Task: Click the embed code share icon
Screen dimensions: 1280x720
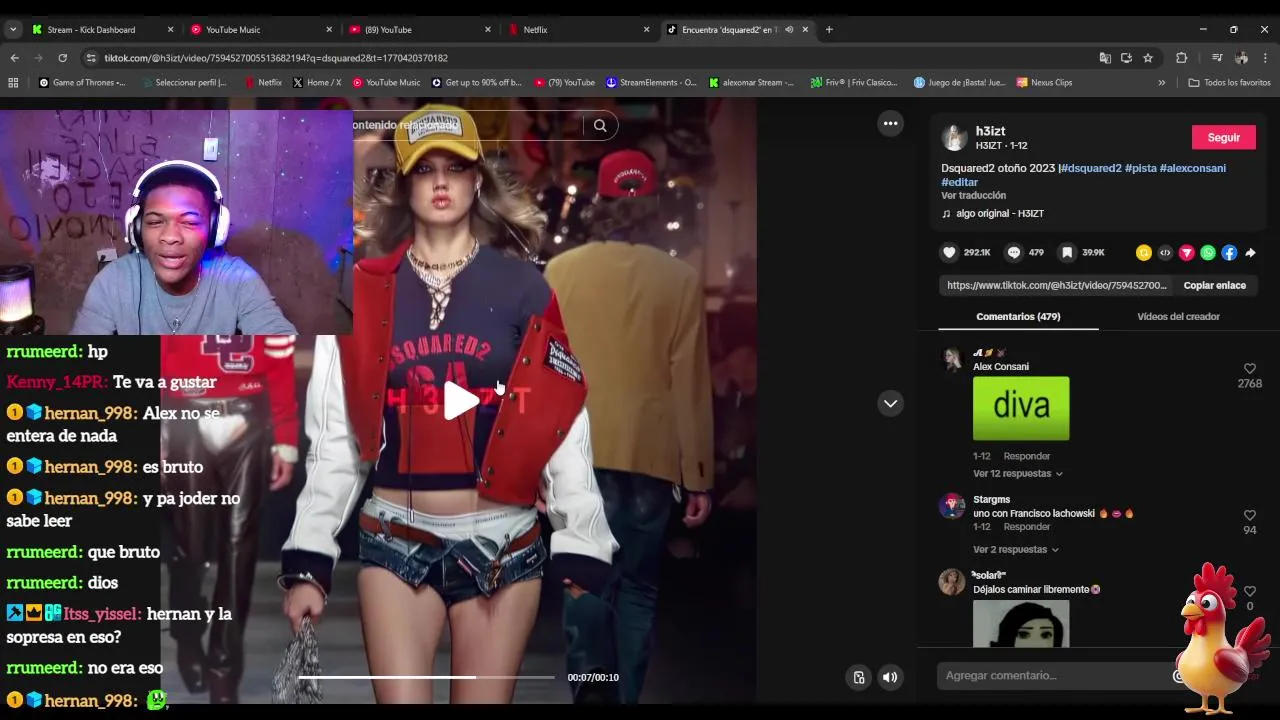Action: [1165, 253]
